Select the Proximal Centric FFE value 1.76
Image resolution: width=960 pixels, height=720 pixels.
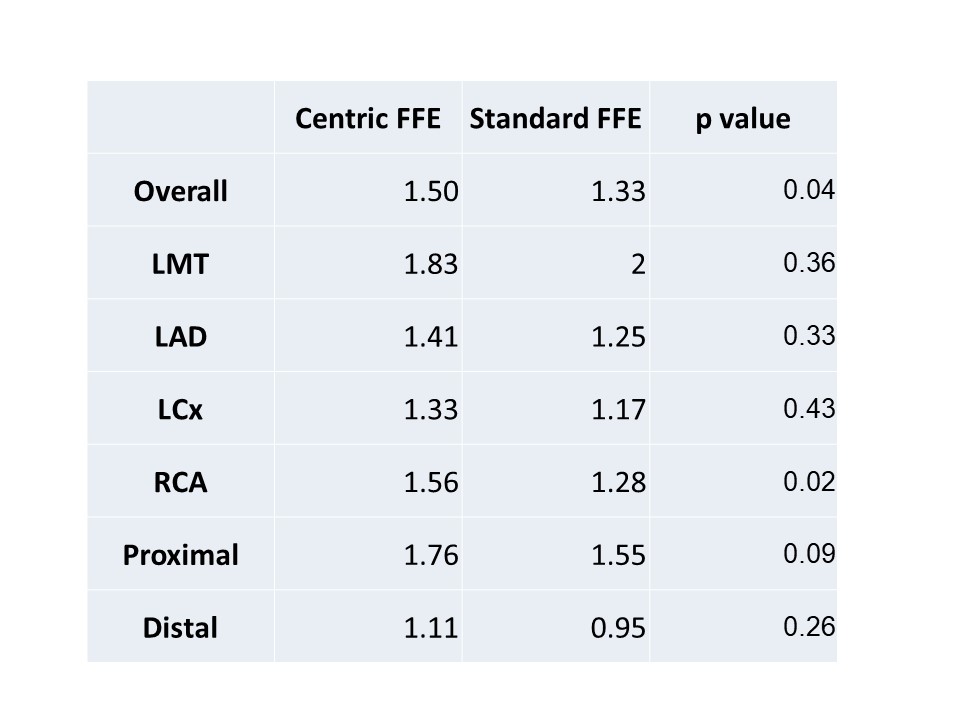click(x=431, y=554)
